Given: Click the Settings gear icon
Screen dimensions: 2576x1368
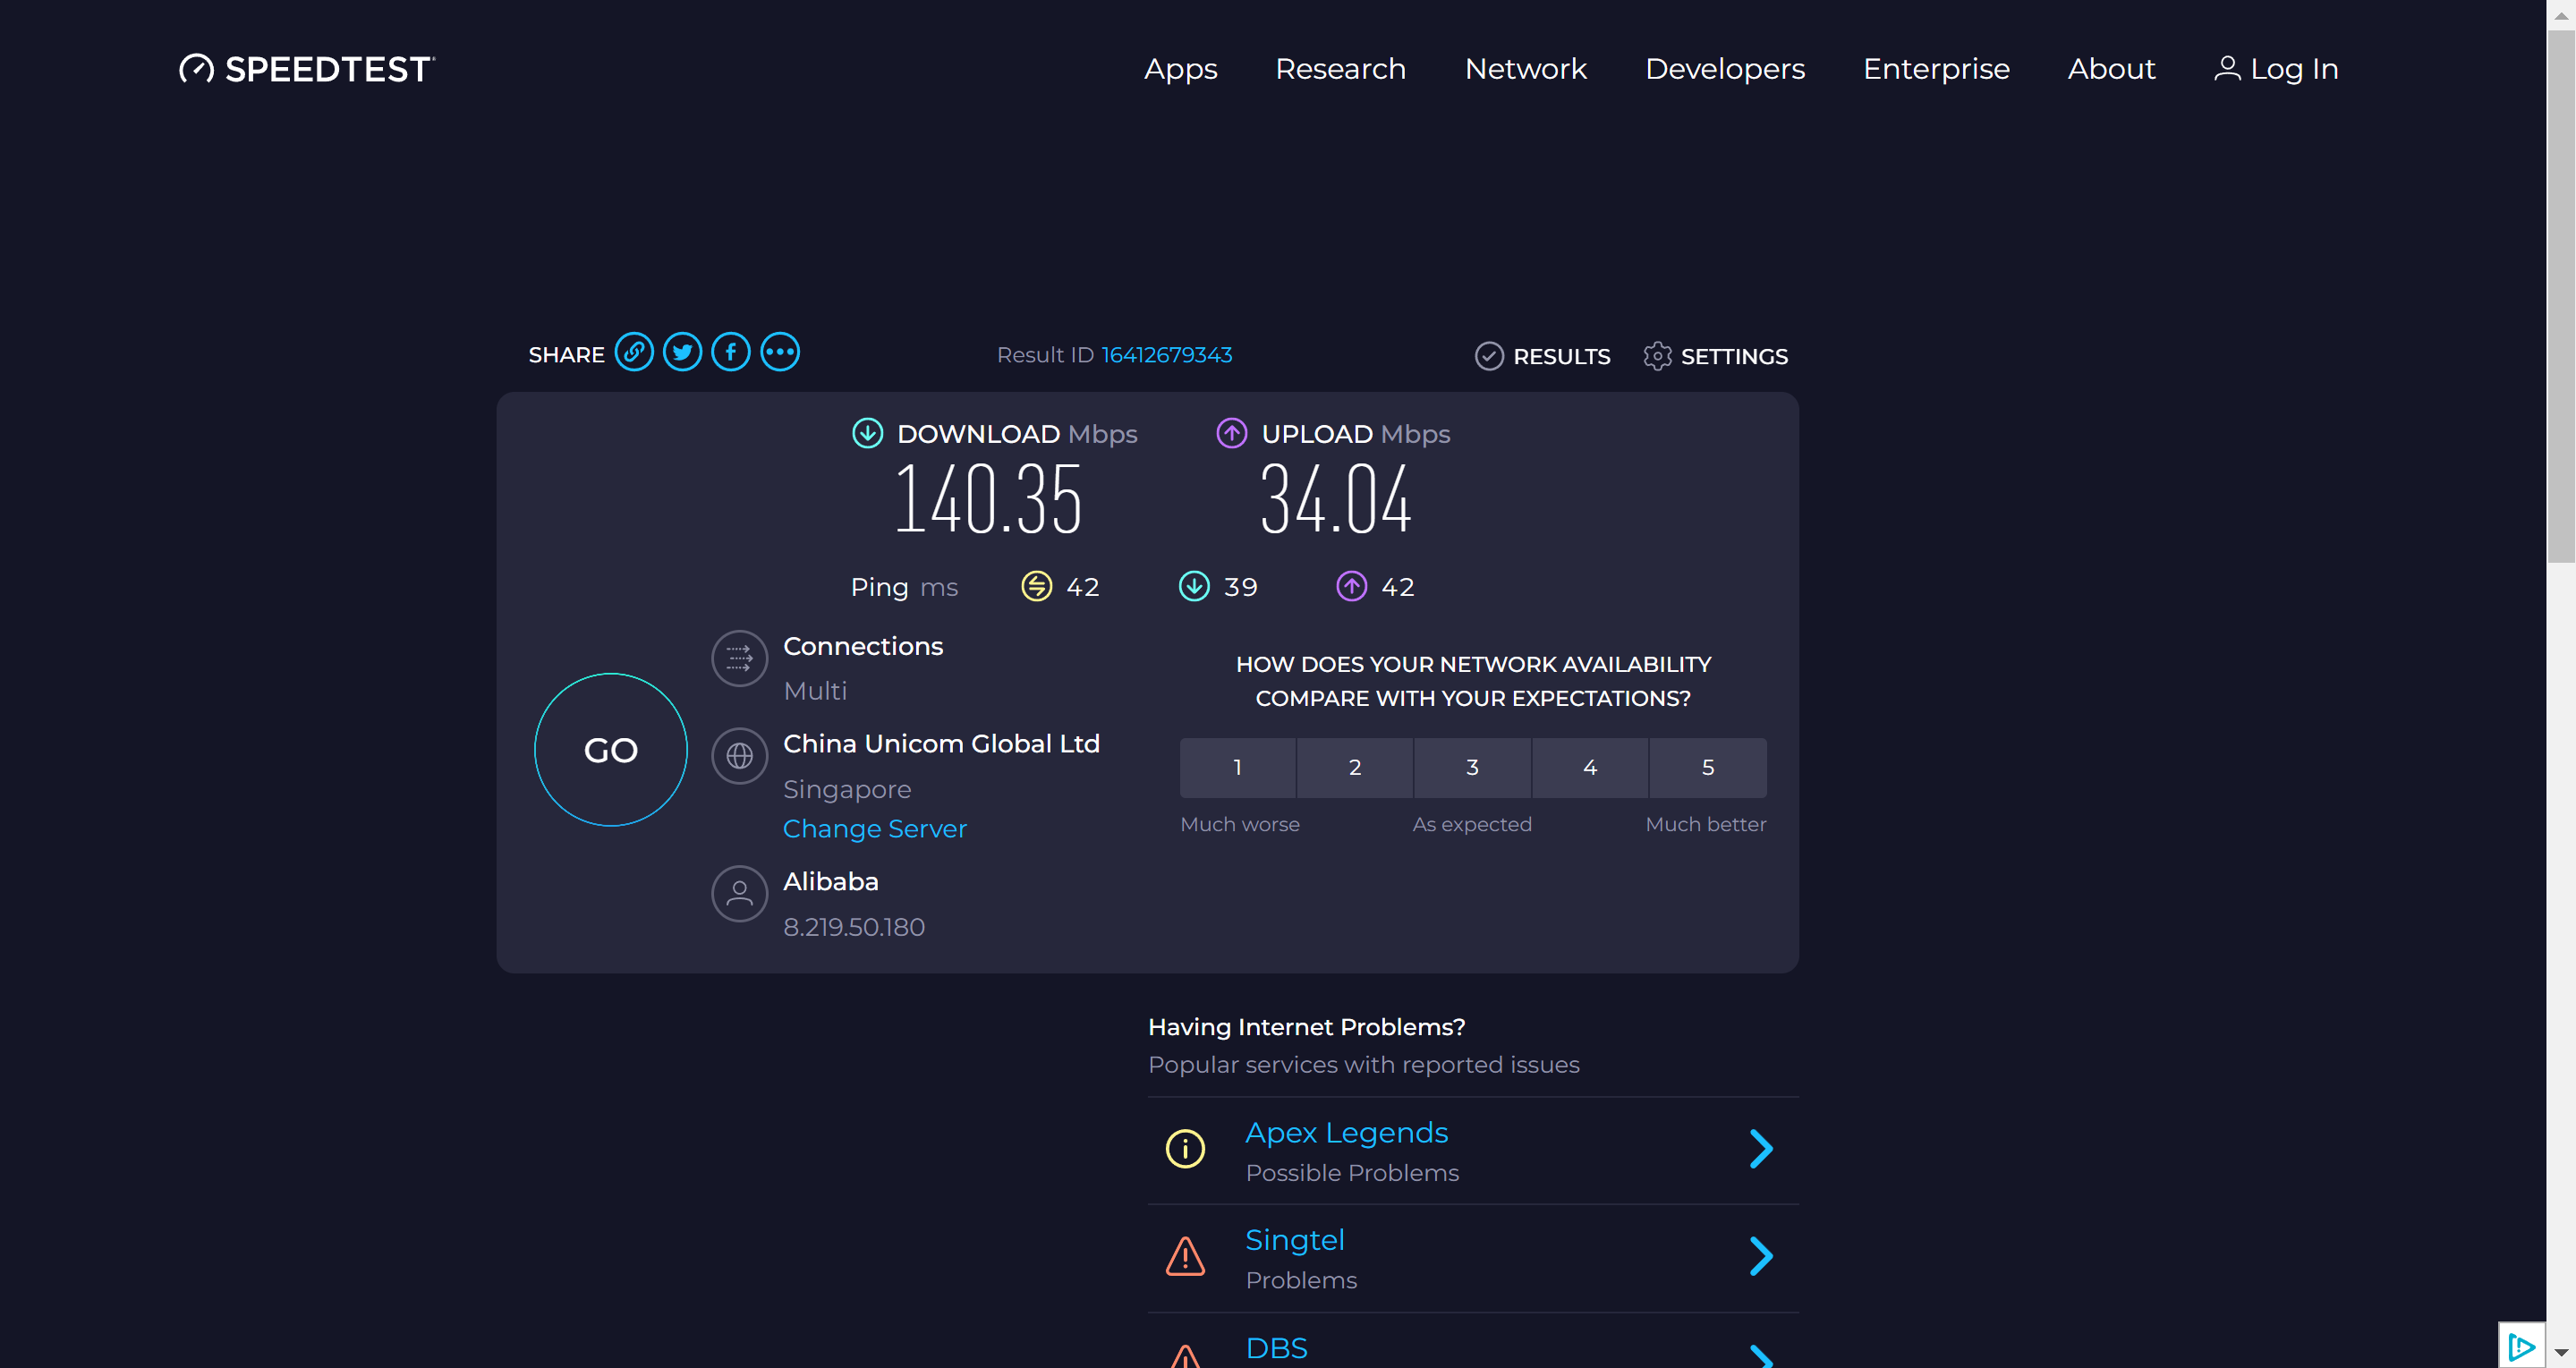Looking at the screenshot, I should pos(1657,356).
